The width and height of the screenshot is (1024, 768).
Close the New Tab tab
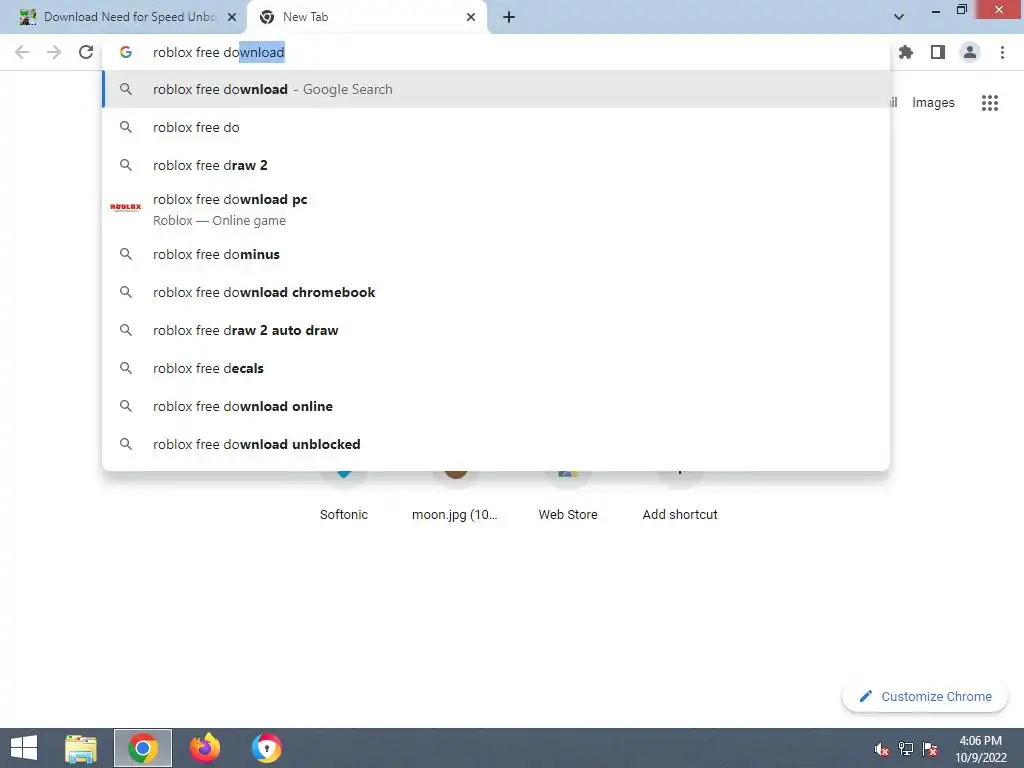pyautogui.click(x=471, y=17)
